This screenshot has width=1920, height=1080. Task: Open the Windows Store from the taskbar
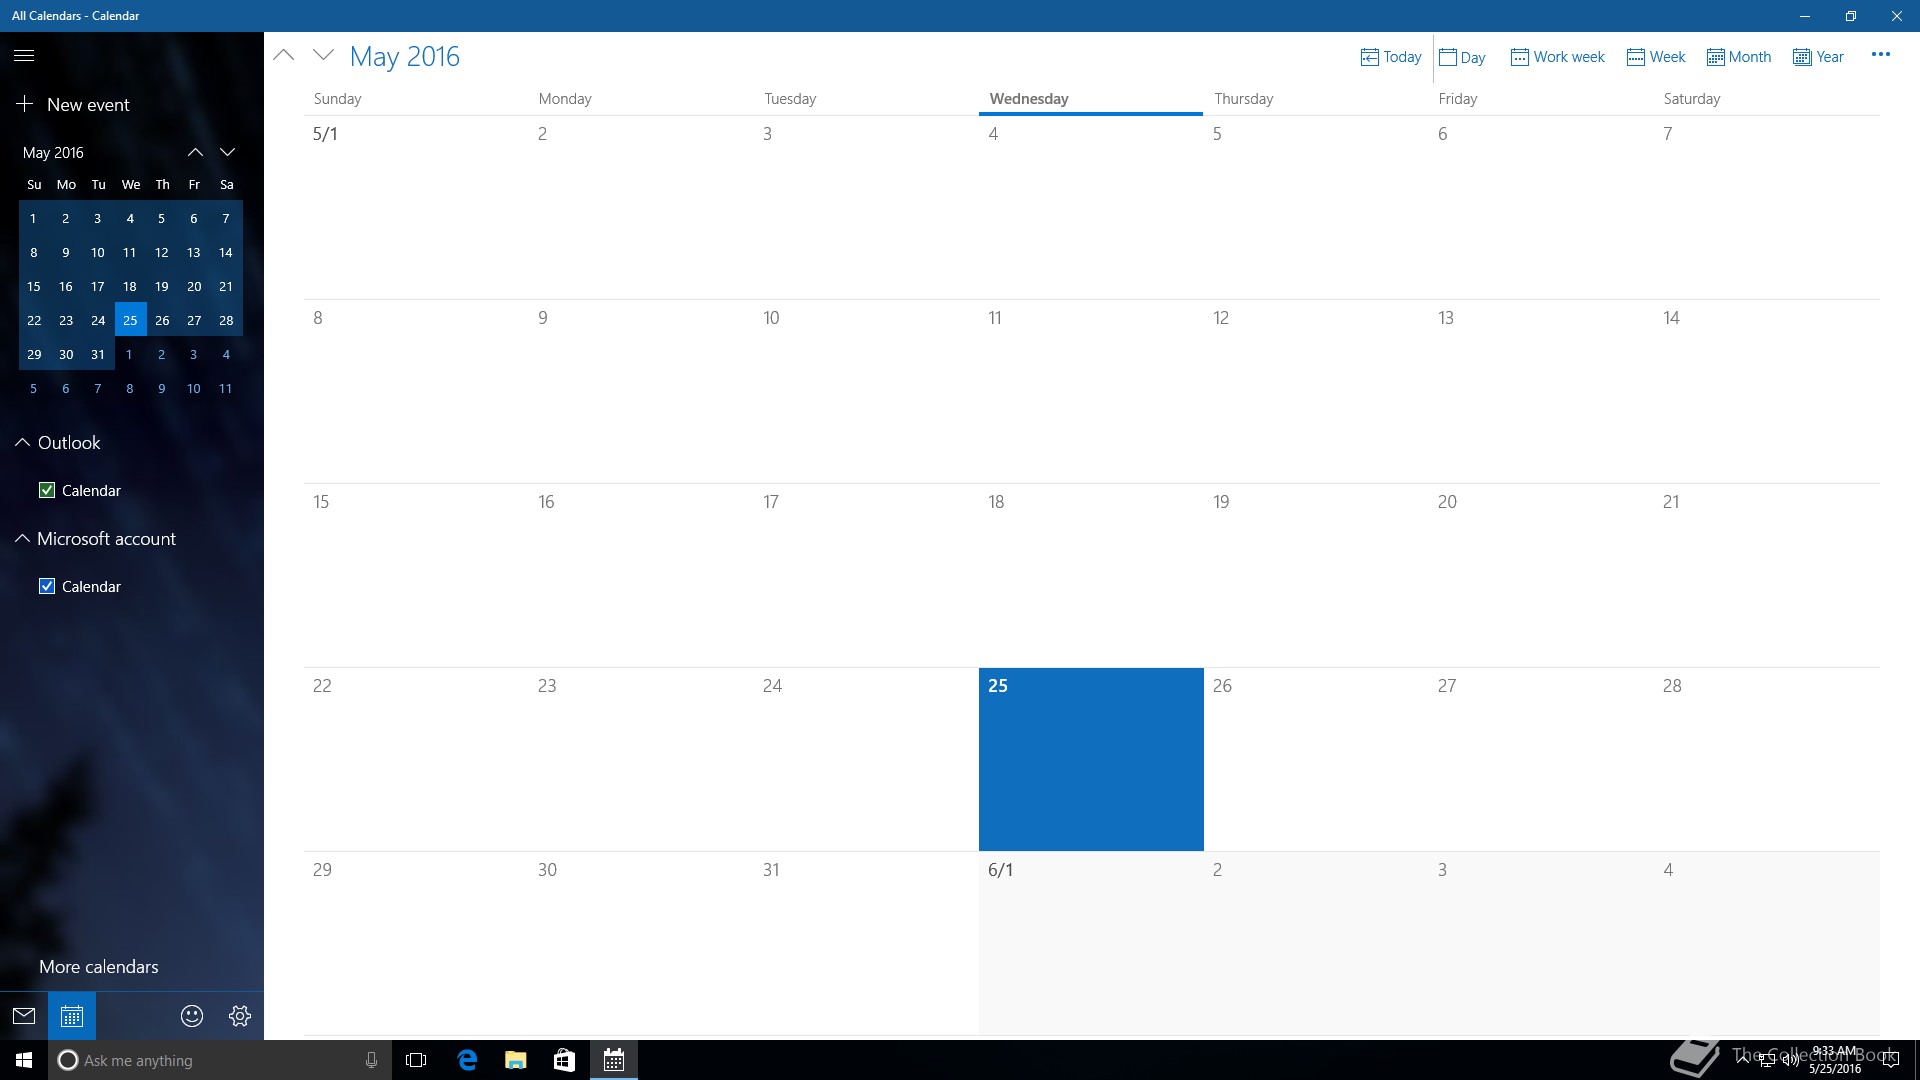tap(564, 1060)
